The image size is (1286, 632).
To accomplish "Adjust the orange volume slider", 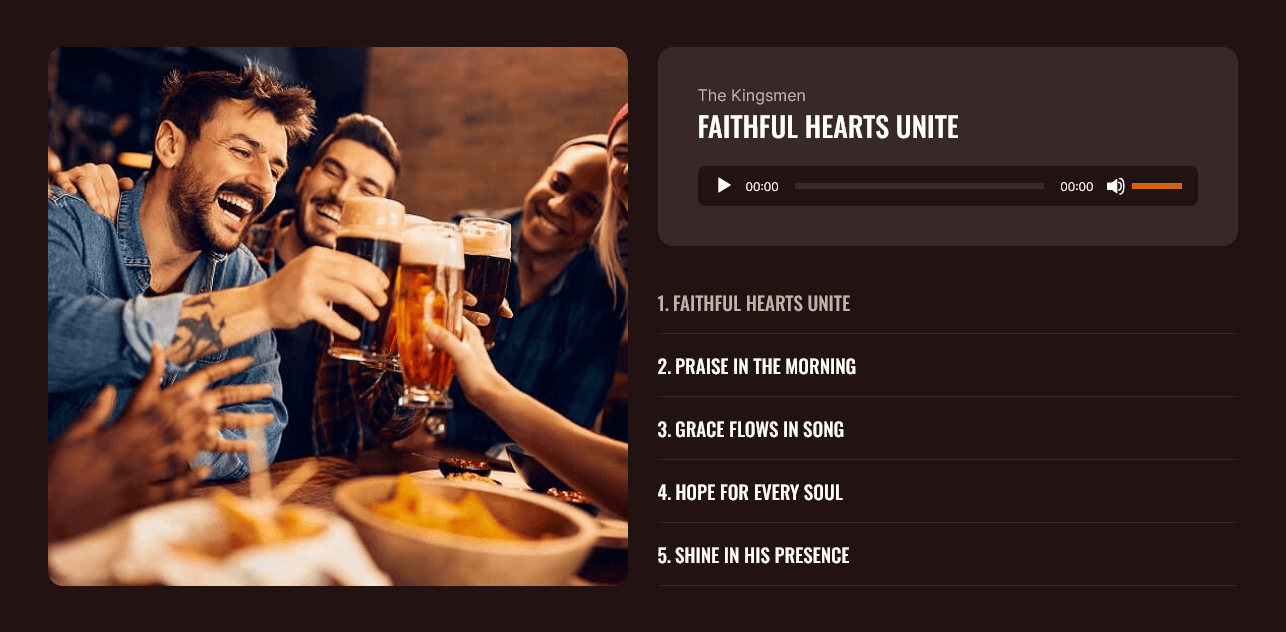I will pos(1157,186).
